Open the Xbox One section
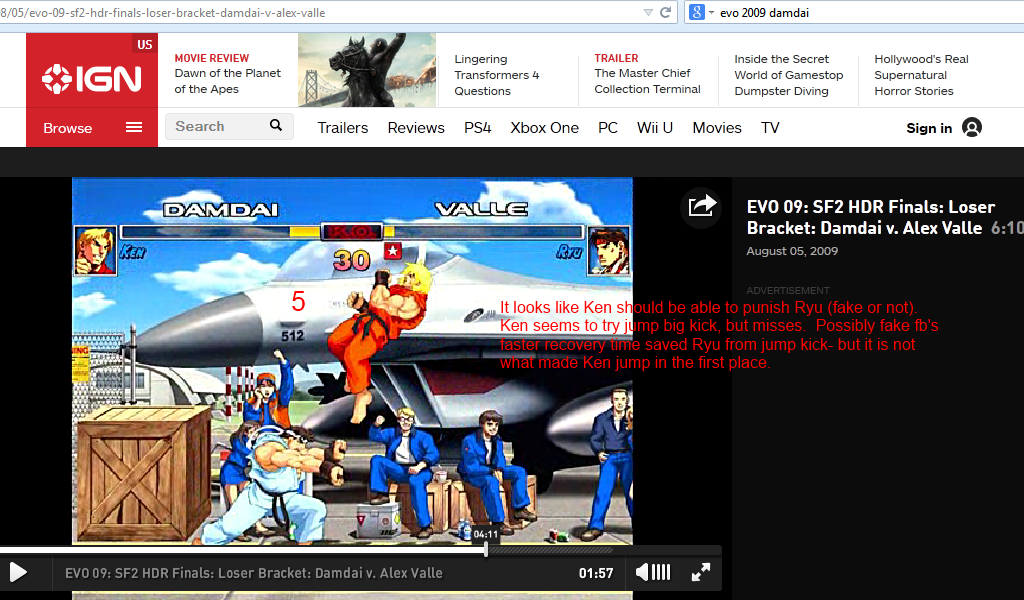1024x600 pixels. [545, 128]
